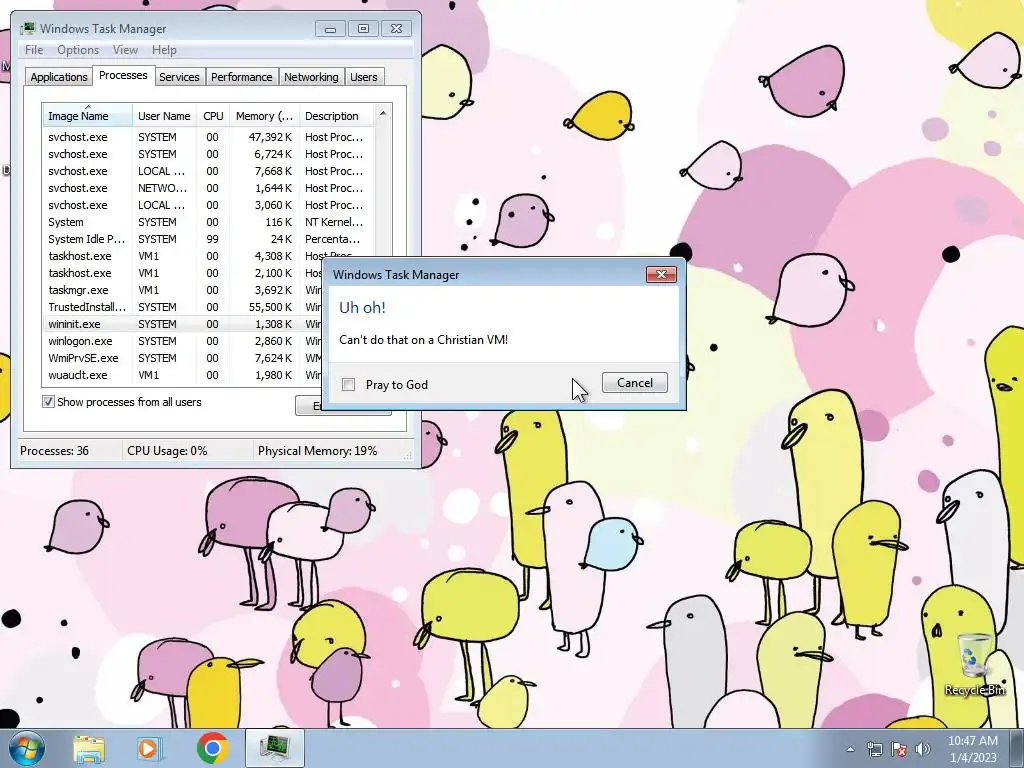Open the Help menu

[x=164, y=50]
